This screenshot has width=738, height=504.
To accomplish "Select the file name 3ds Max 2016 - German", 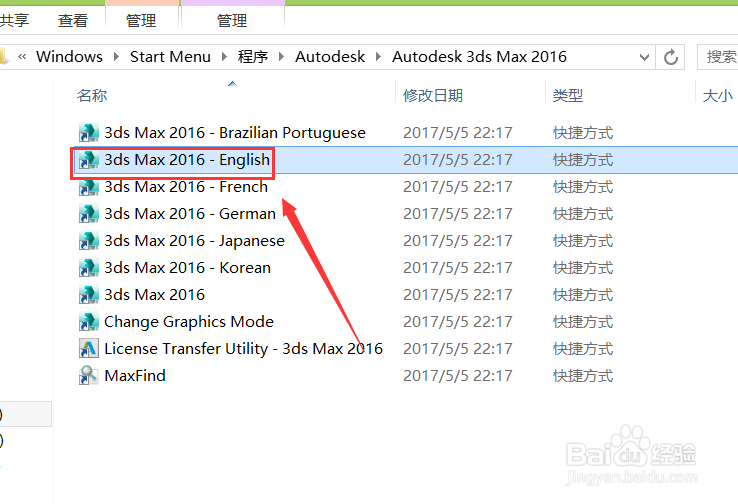I will click(x=190, y=214).
